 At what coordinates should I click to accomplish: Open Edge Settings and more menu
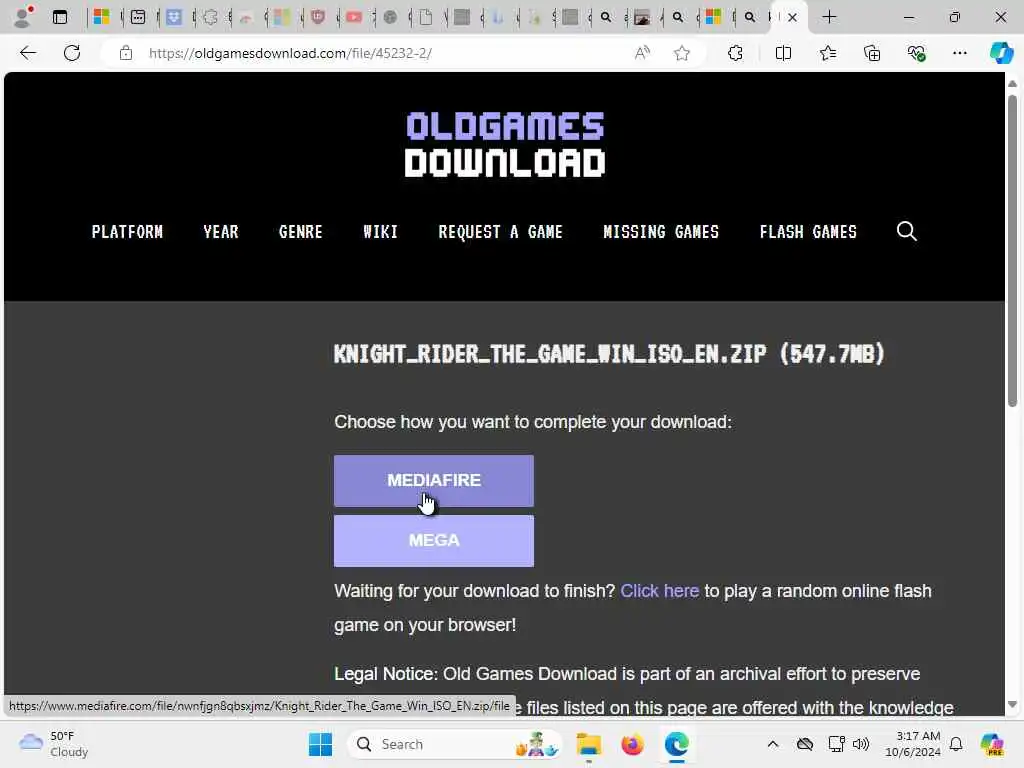[959, 53]
